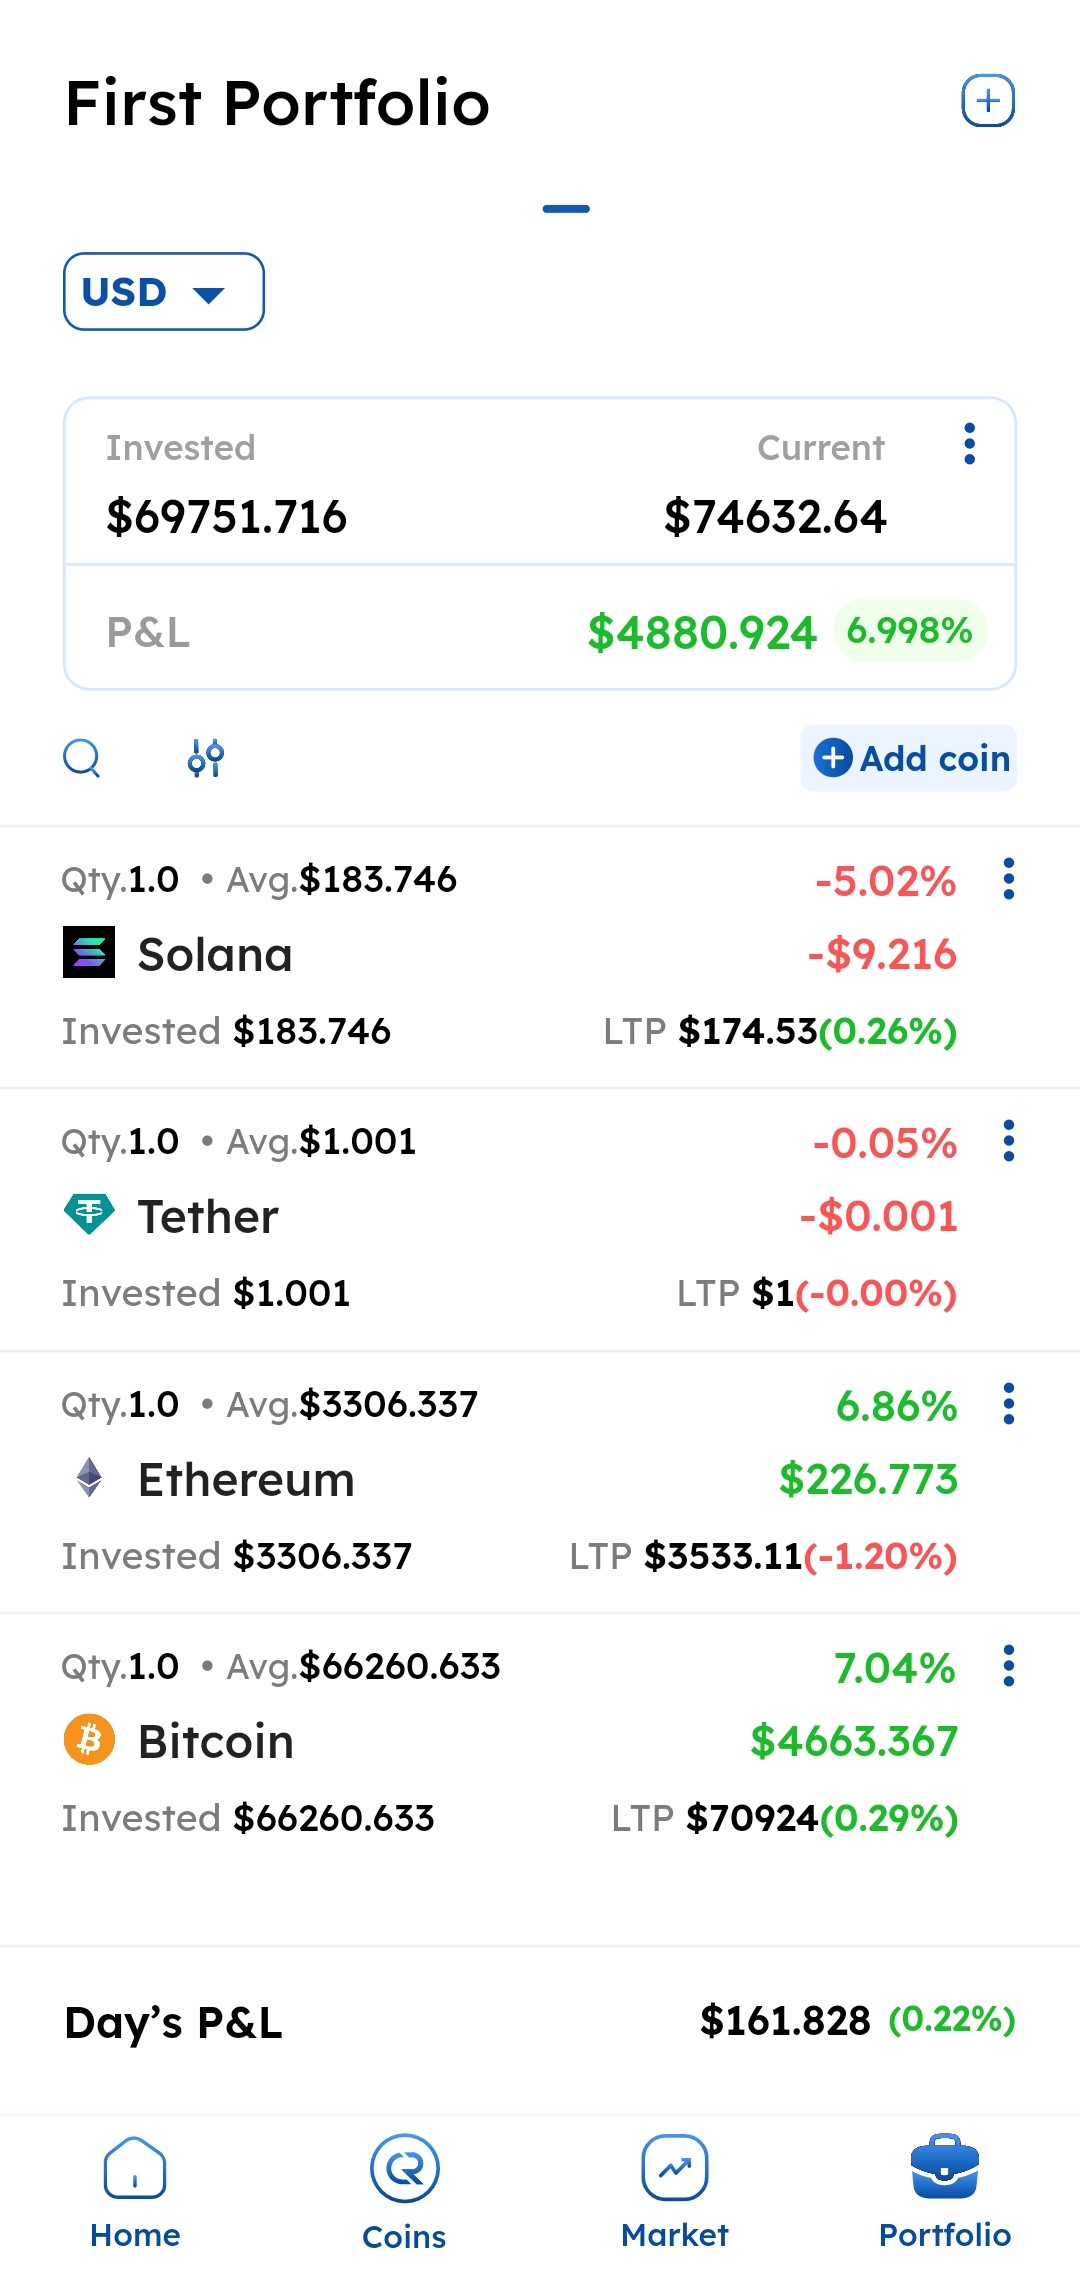Tap the Solana coin logo
Screen dimensions: 1080x2272
(89, 953)
